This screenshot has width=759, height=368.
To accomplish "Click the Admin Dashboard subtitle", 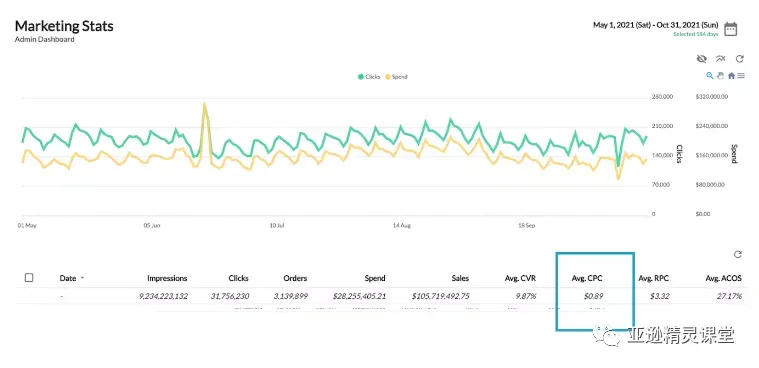I will point(45,39).
